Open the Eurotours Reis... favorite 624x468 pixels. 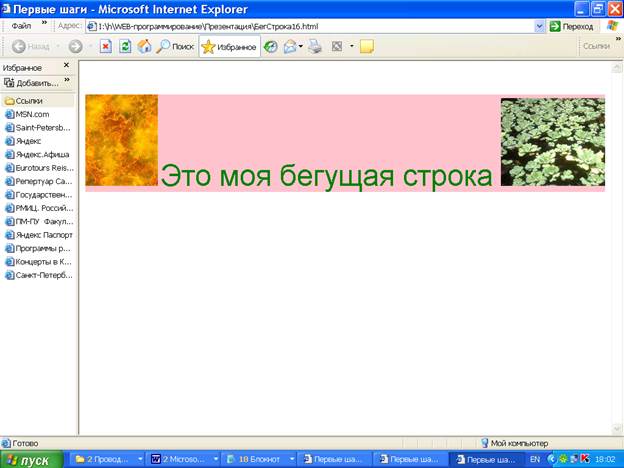[39, 168]
